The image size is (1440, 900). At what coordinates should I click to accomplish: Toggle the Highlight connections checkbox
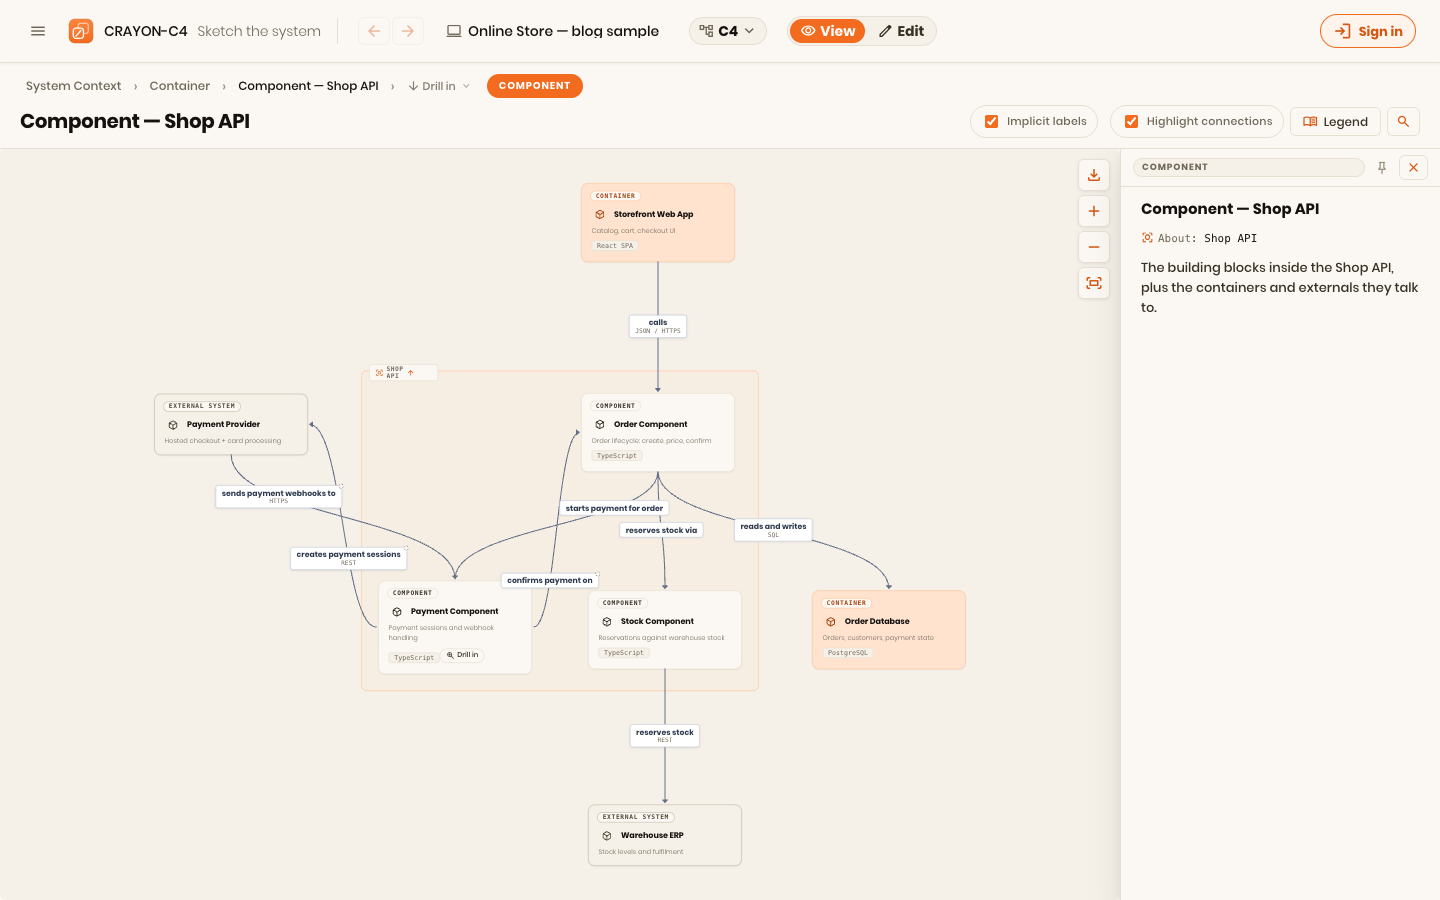pos(1132,121)
